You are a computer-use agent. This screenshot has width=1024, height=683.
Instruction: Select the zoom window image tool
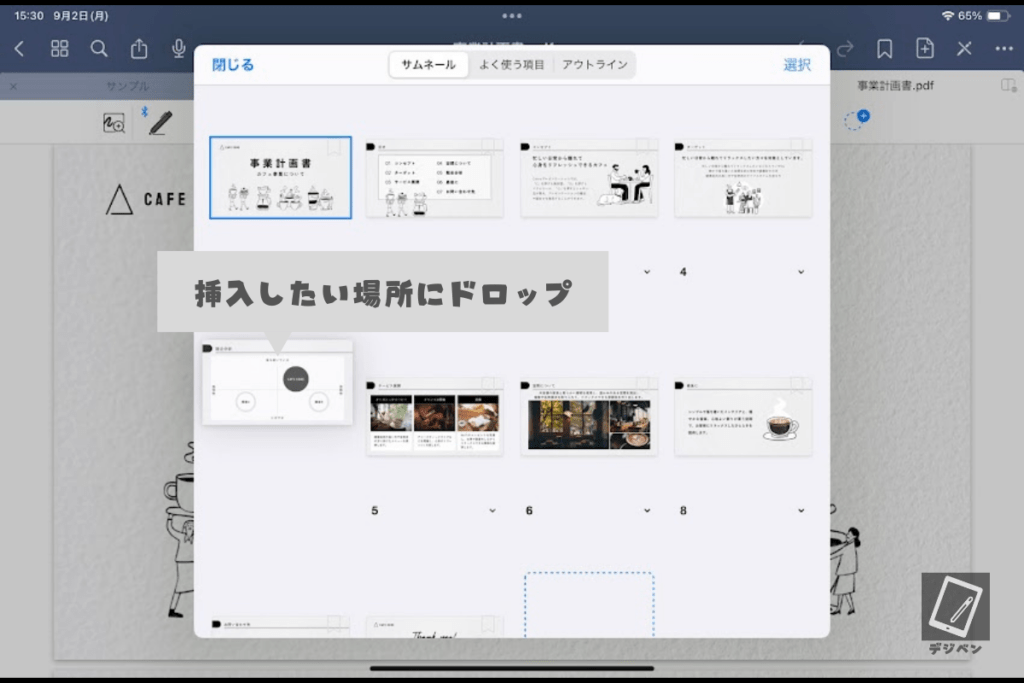(114, 123)
